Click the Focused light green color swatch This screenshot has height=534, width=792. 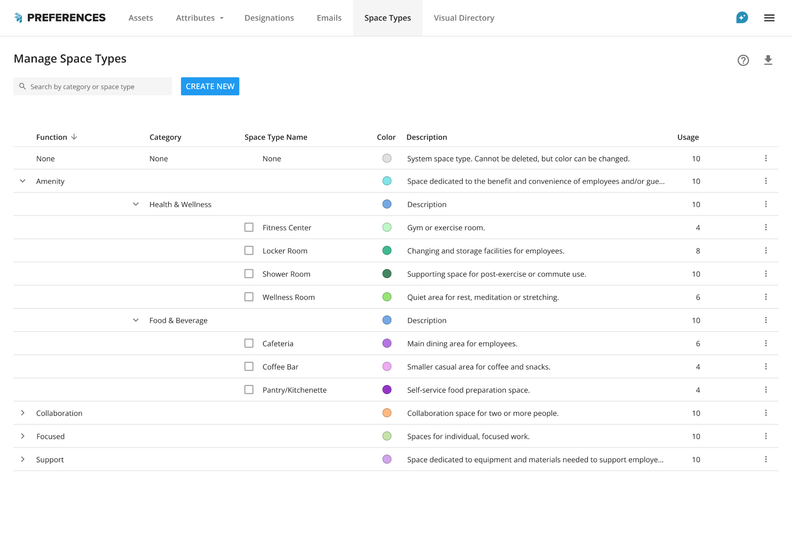(x=387, y=436)
